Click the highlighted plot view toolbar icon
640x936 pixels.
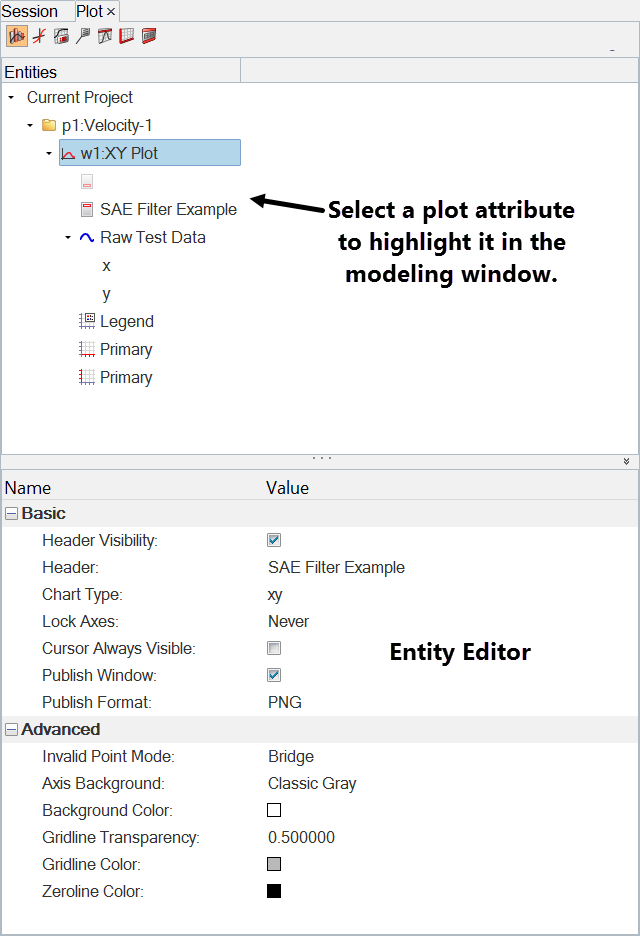[17, 36]
